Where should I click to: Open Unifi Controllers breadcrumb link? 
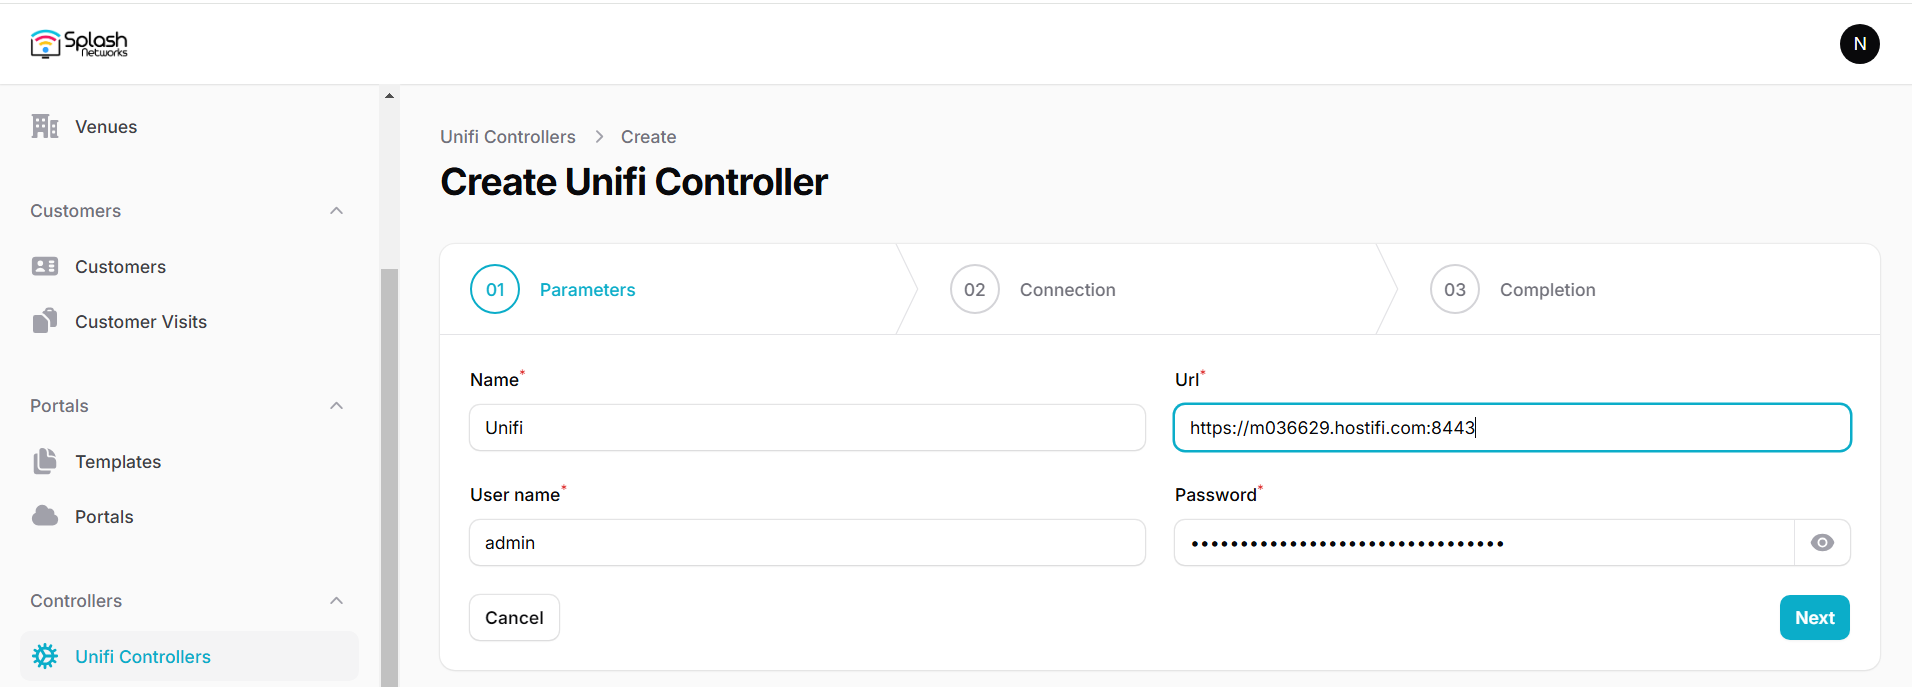click(508, 137)
